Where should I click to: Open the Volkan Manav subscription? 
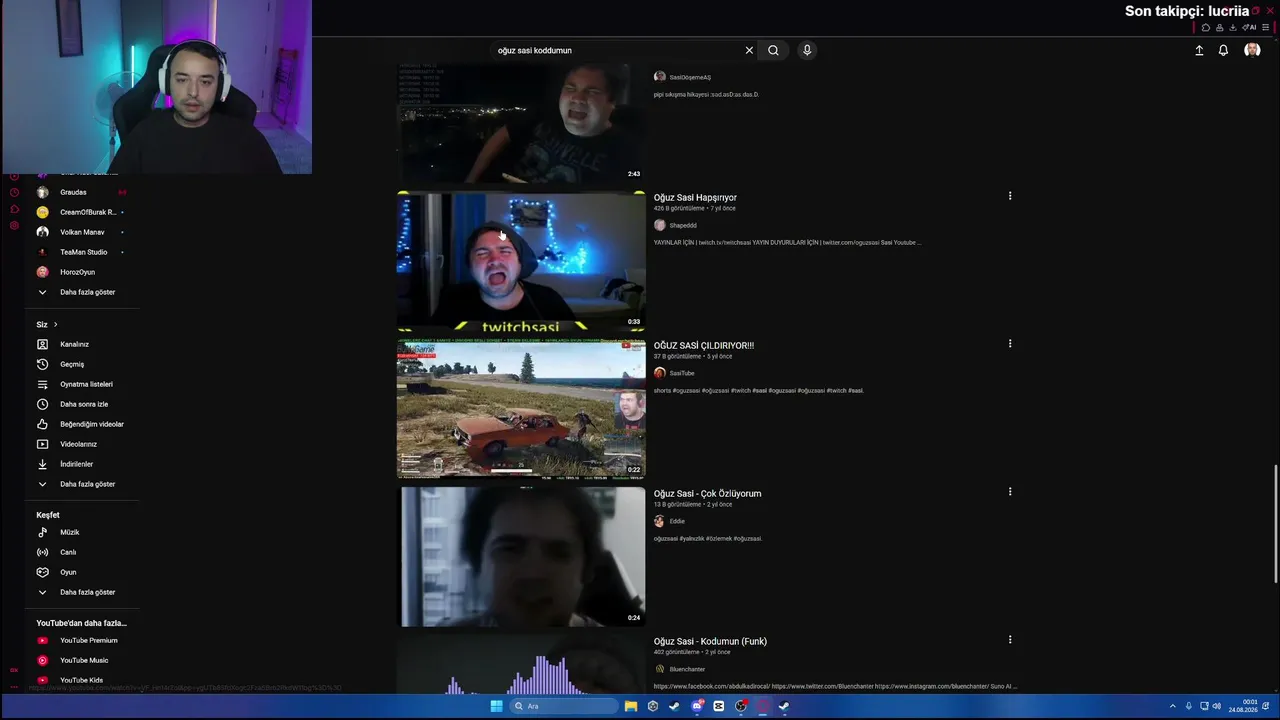point(82,232)
